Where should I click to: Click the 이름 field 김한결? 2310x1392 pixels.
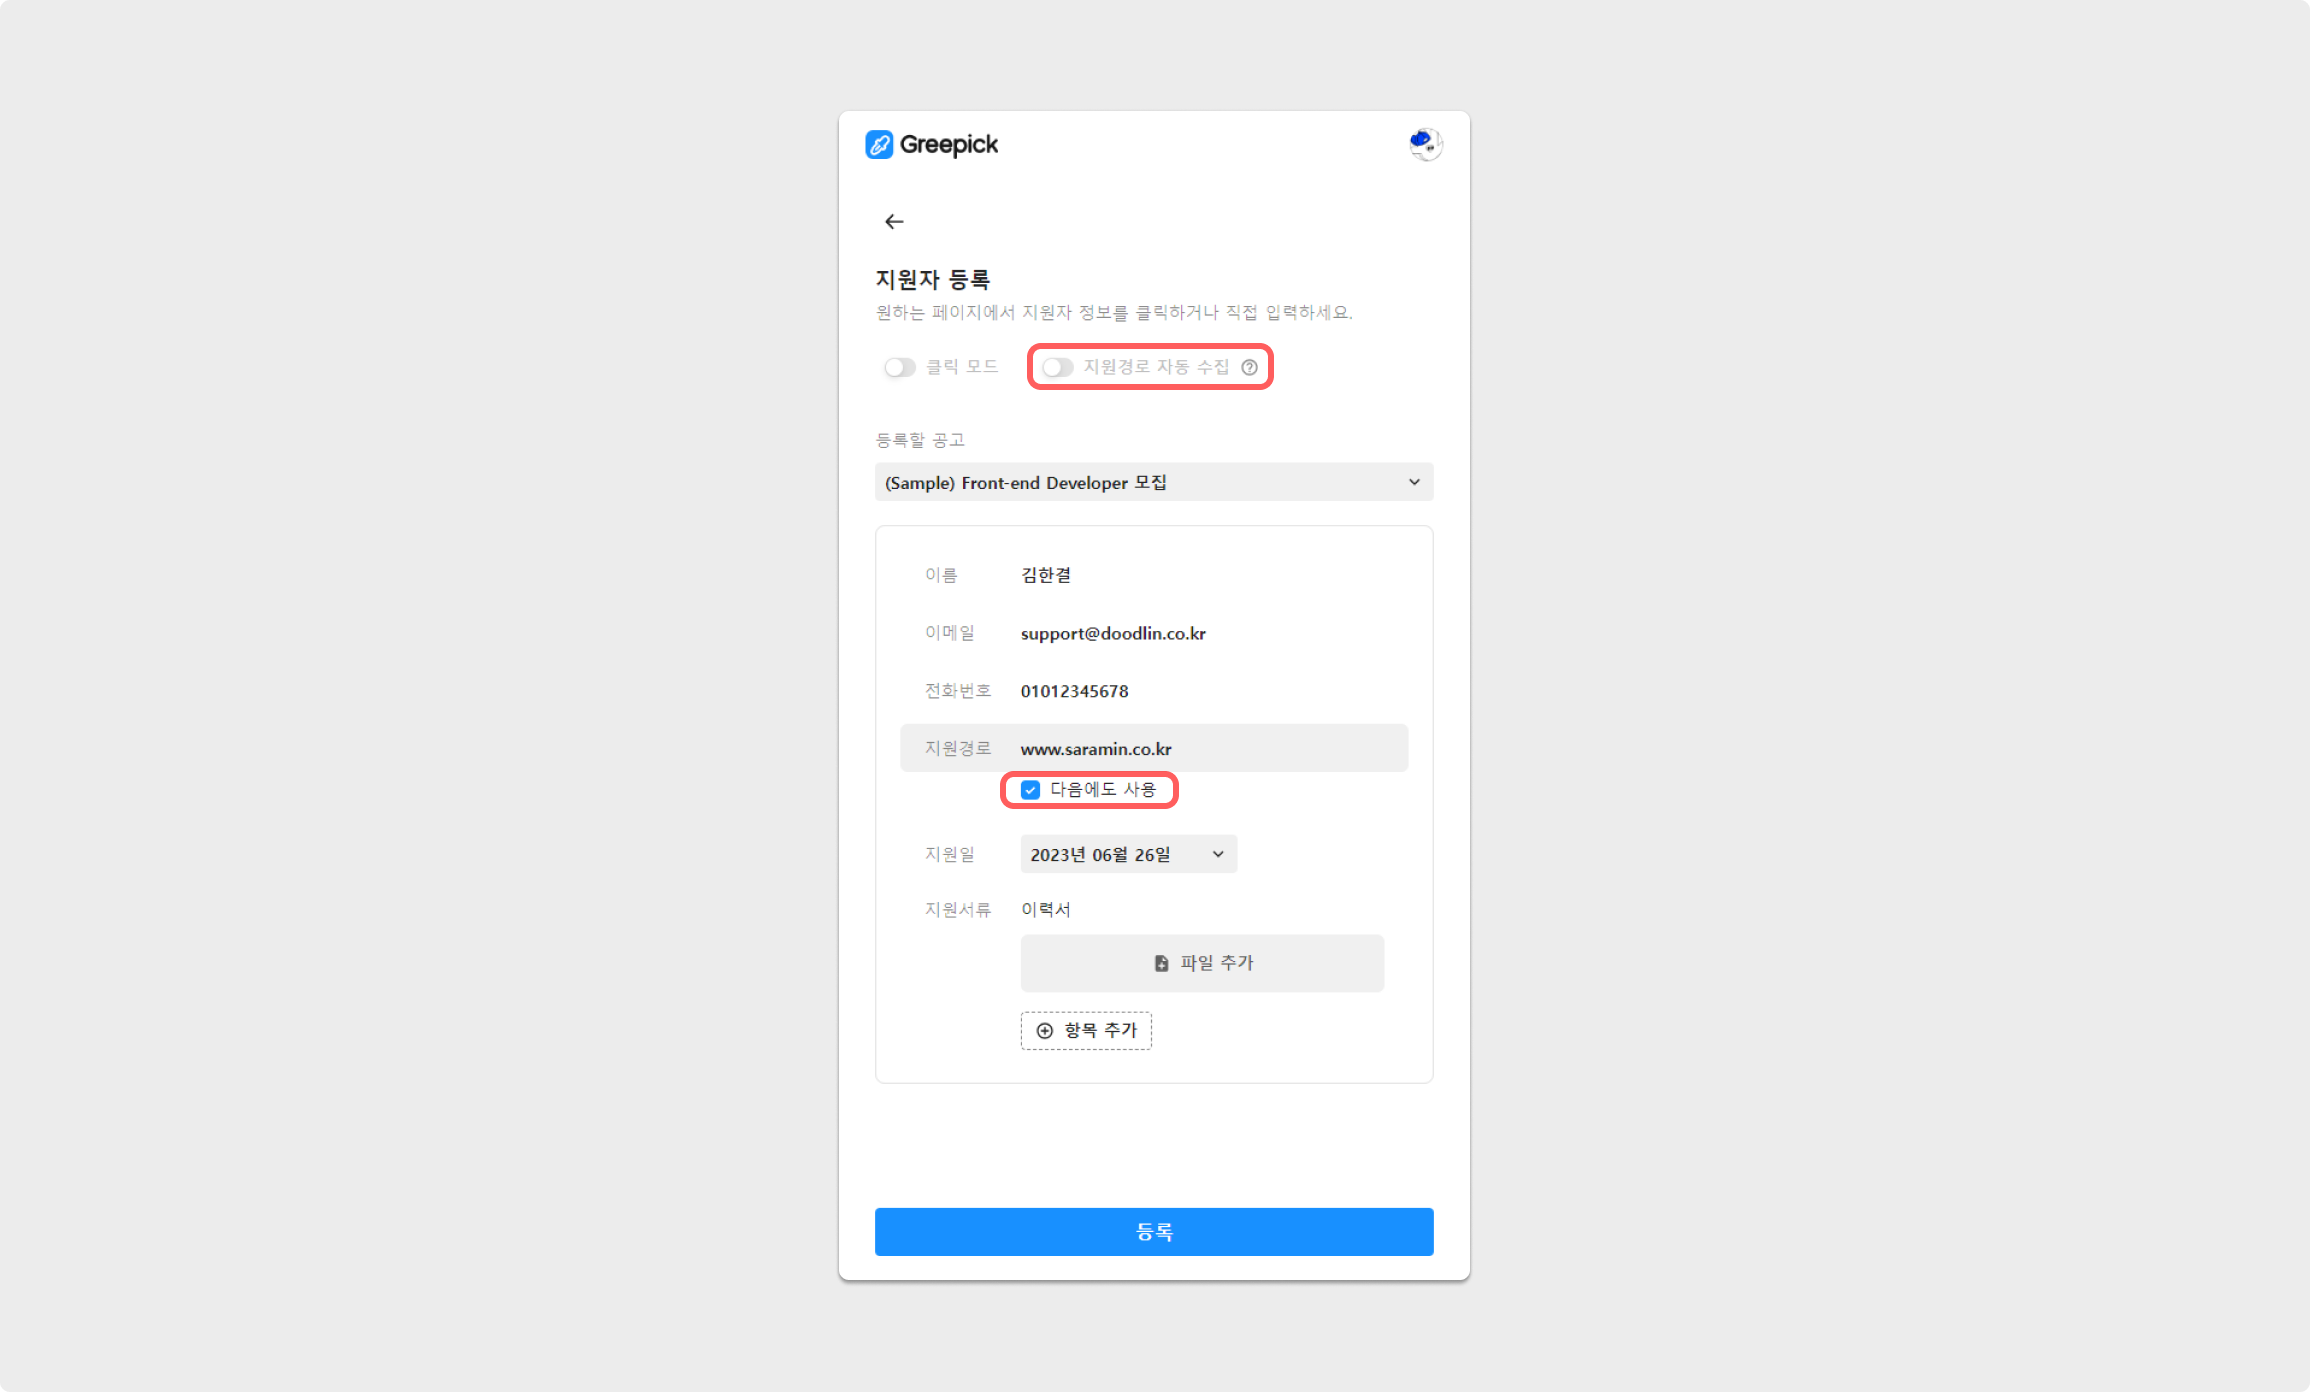pos(1046,575)
